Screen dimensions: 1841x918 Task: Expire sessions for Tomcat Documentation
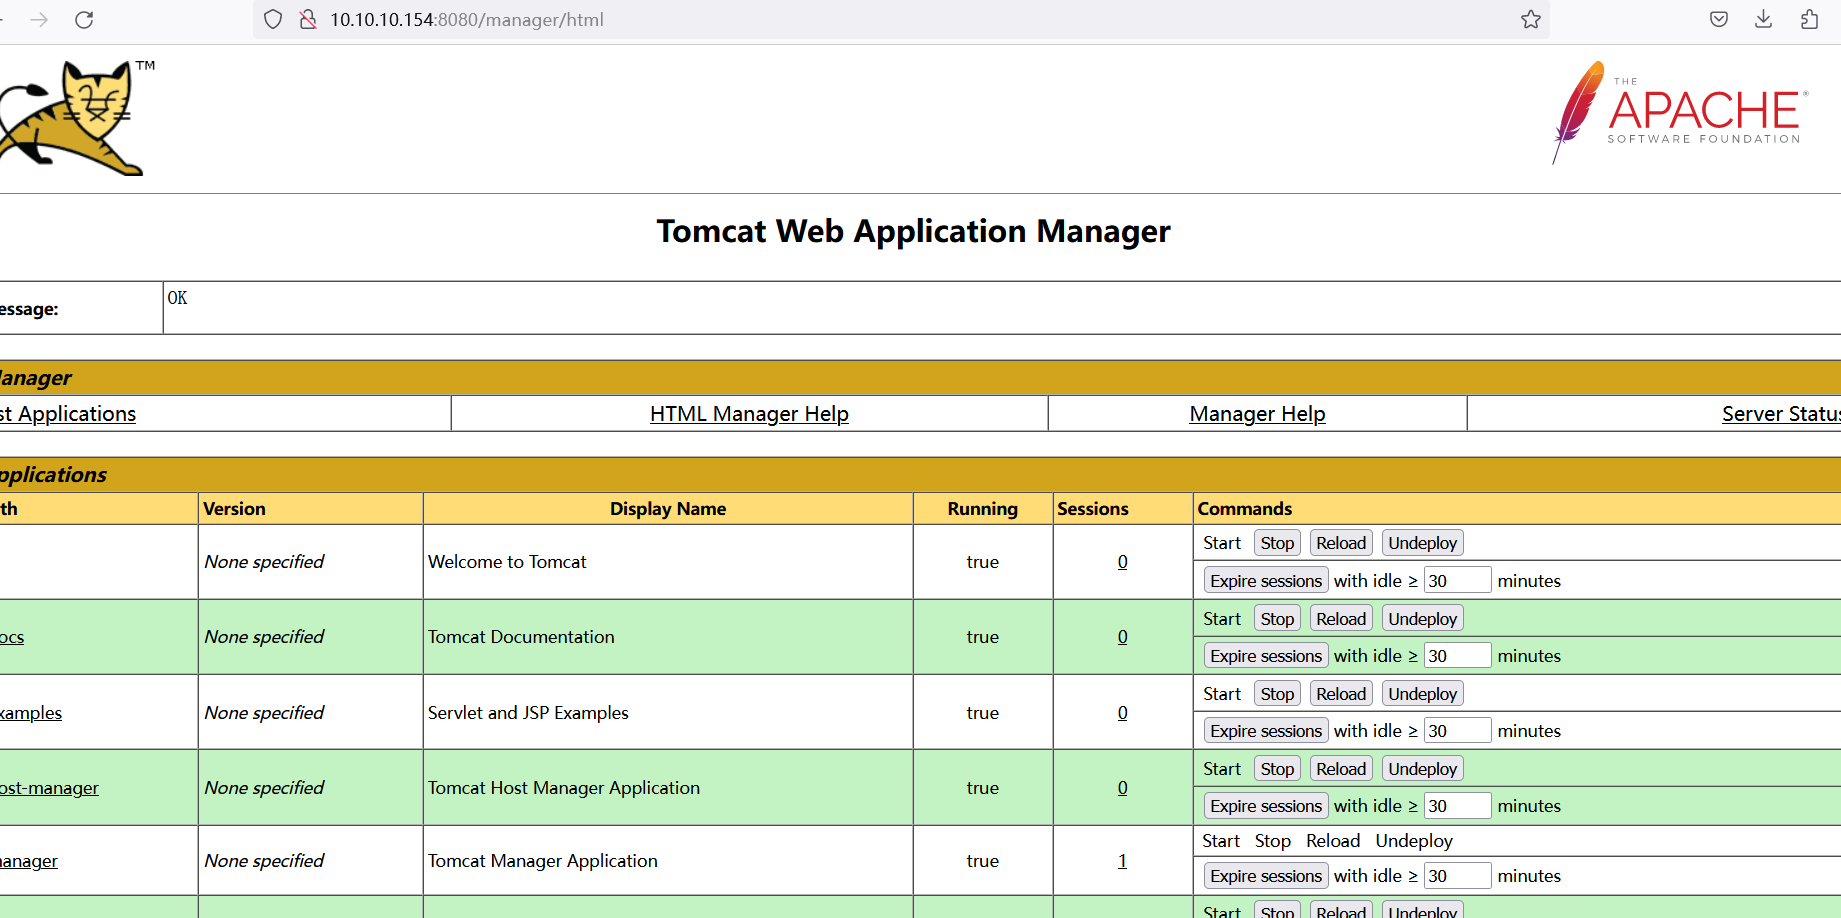tap(1266, 656)
